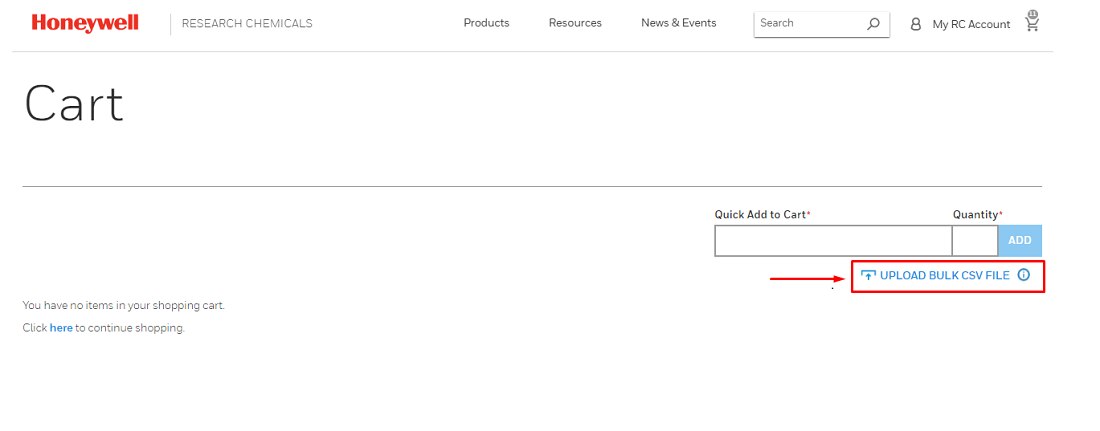
Task: Click the Quantity field label
Action: [975, 215]
